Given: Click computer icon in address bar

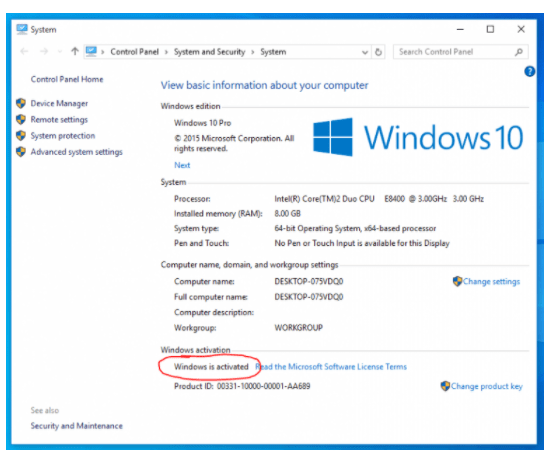Looking at the screenshot, I should click(x=91, y=51).
